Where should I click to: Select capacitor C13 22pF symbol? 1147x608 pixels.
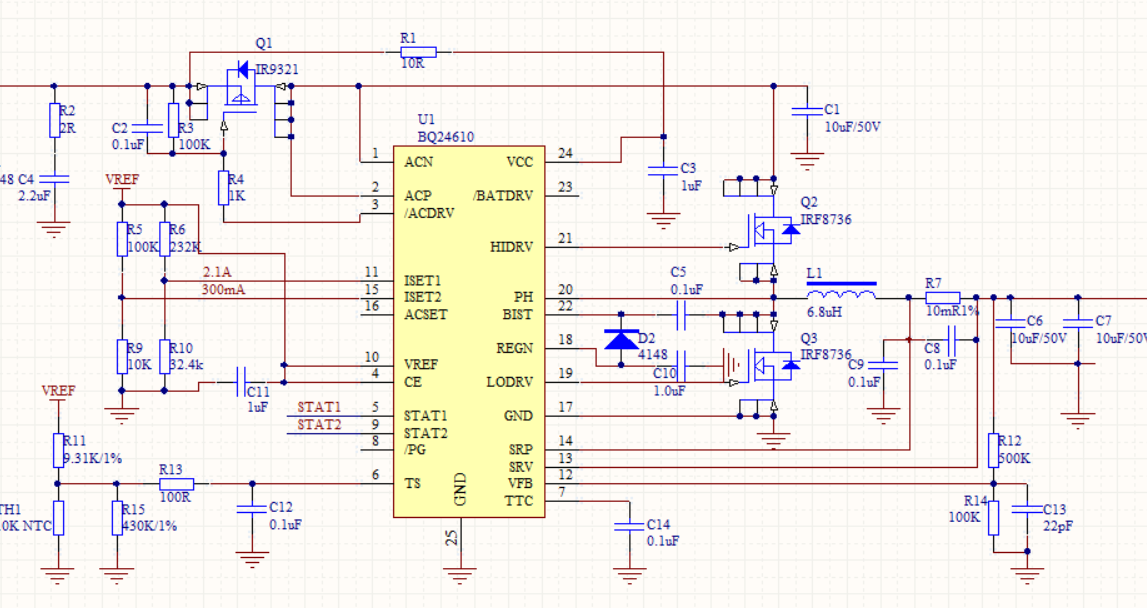(1027, 508)
